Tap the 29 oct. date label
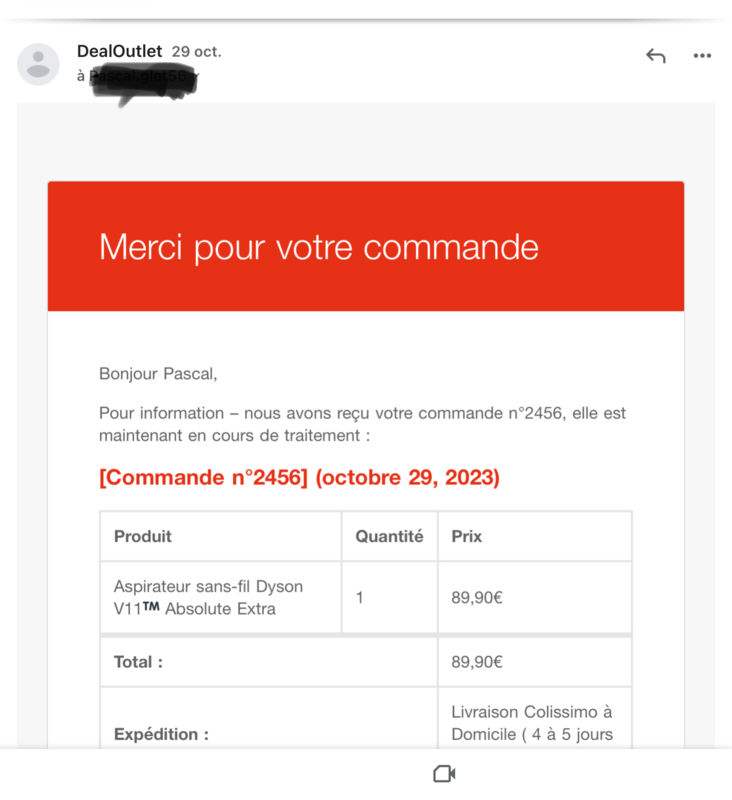This screenshot has width=732, height=800. coord(196,52)
